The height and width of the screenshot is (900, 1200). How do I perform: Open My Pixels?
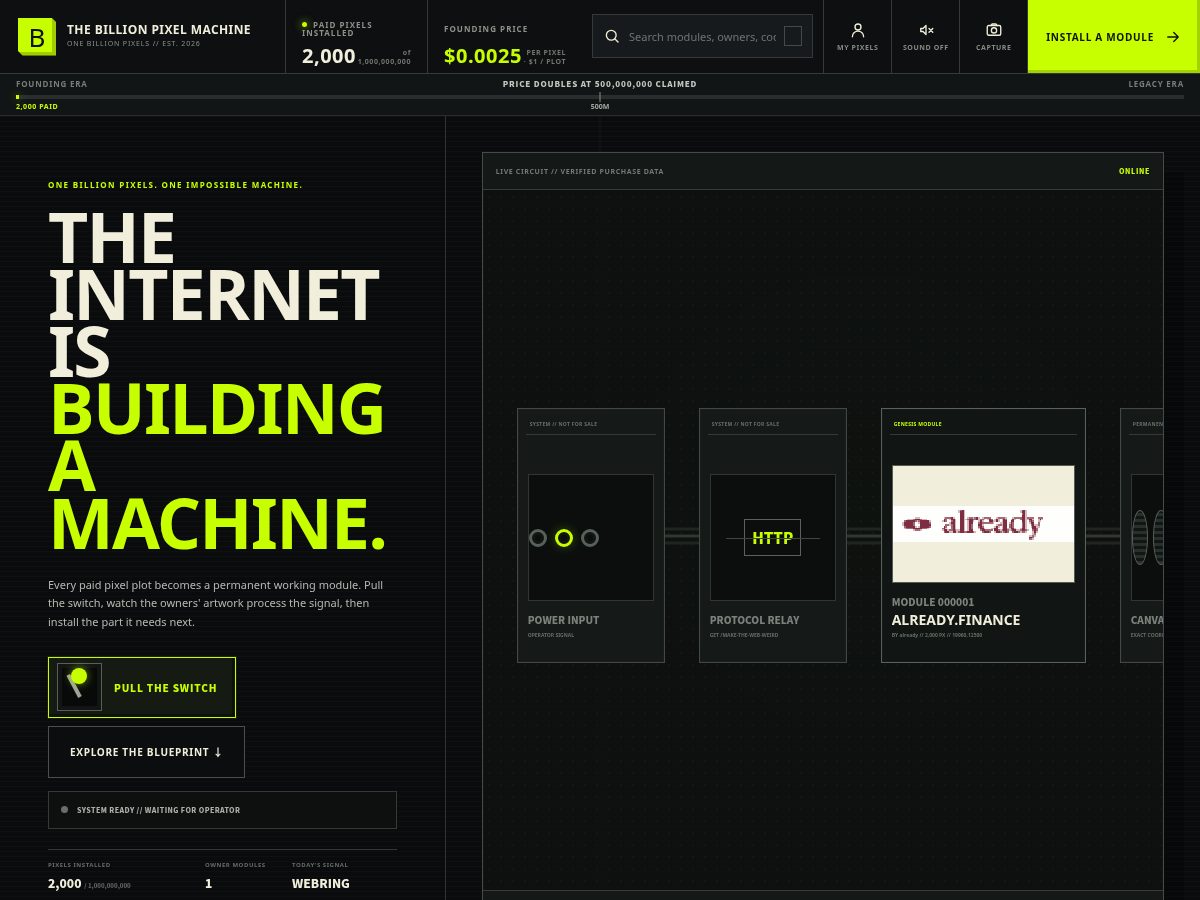point(857,37)
